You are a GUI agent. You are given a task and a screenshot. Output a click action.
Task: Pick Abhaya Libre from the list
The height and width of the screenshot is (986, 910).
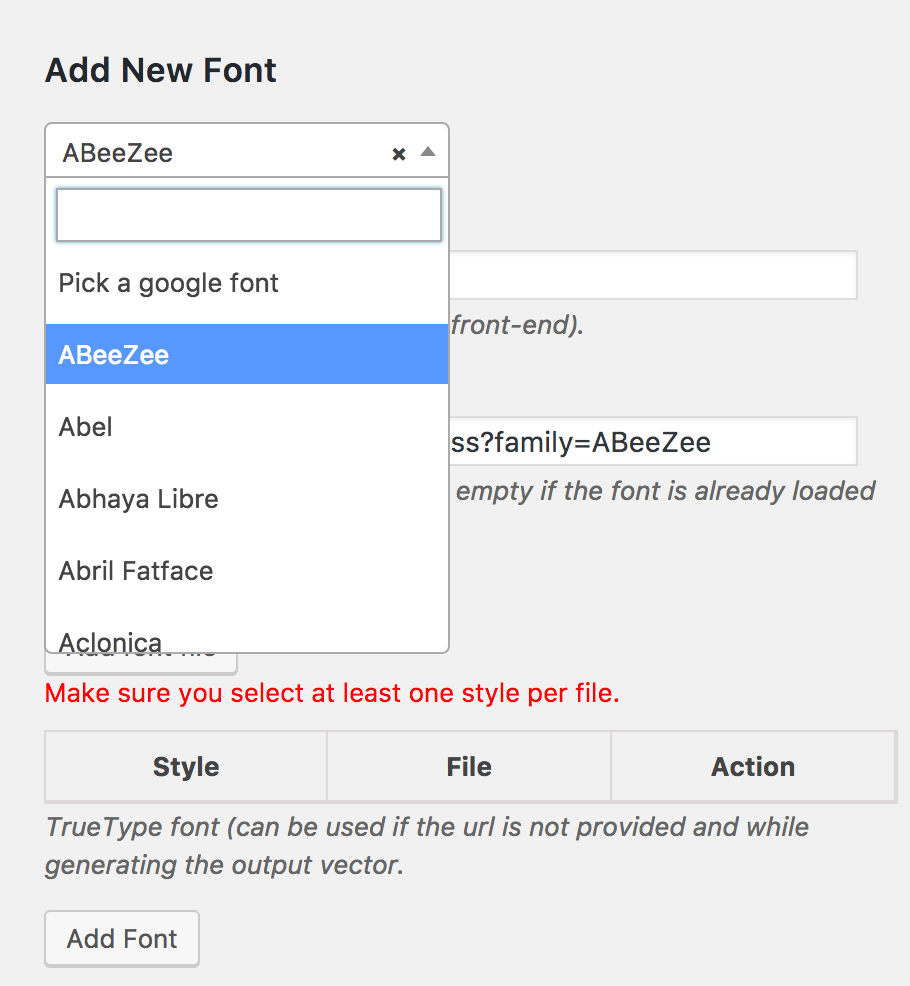click(x=247, y=499)
